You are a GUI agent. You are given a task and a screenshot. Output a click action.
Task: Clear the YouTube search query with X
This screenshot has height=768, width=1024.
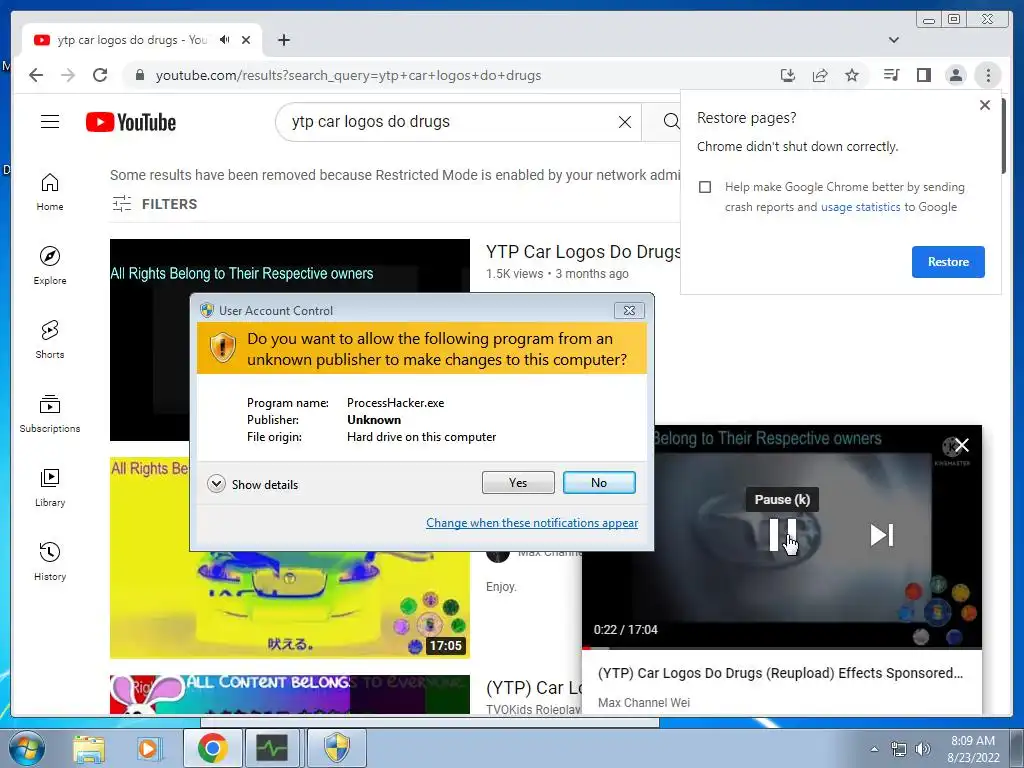(624, 121)
